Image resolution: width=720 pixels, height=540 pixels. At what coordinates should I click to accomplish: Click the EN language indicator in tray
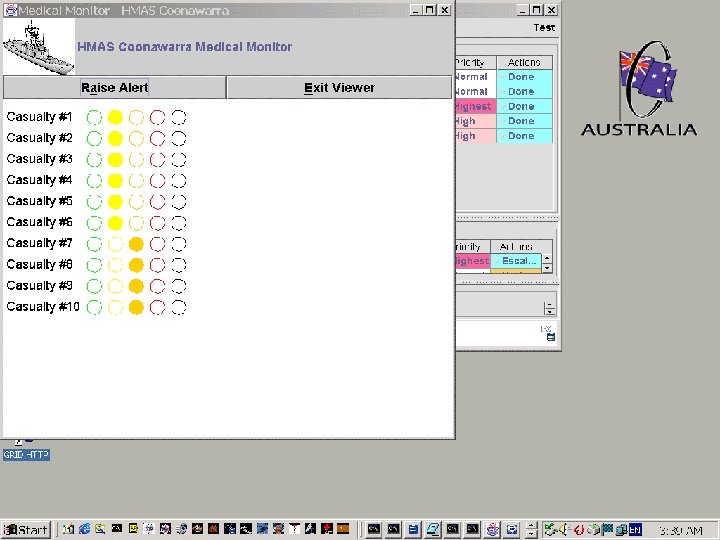[635, 529]
